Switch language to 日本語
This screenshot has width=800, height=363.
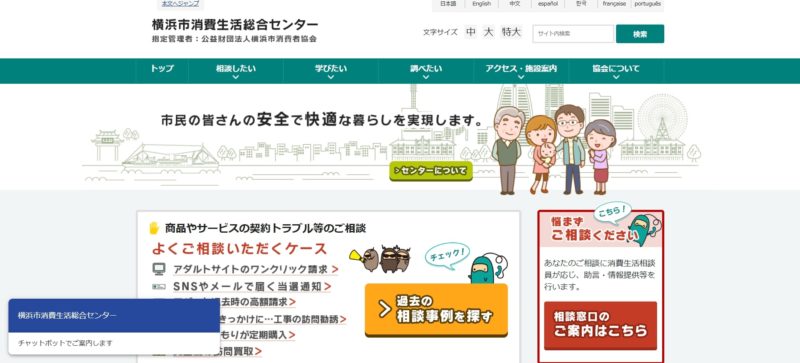pyautogui.click(x=448, y=4)
